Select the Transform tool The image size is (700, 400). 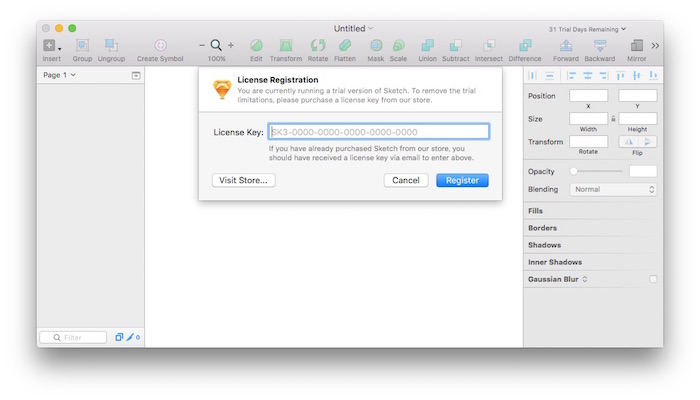[286, 45]
